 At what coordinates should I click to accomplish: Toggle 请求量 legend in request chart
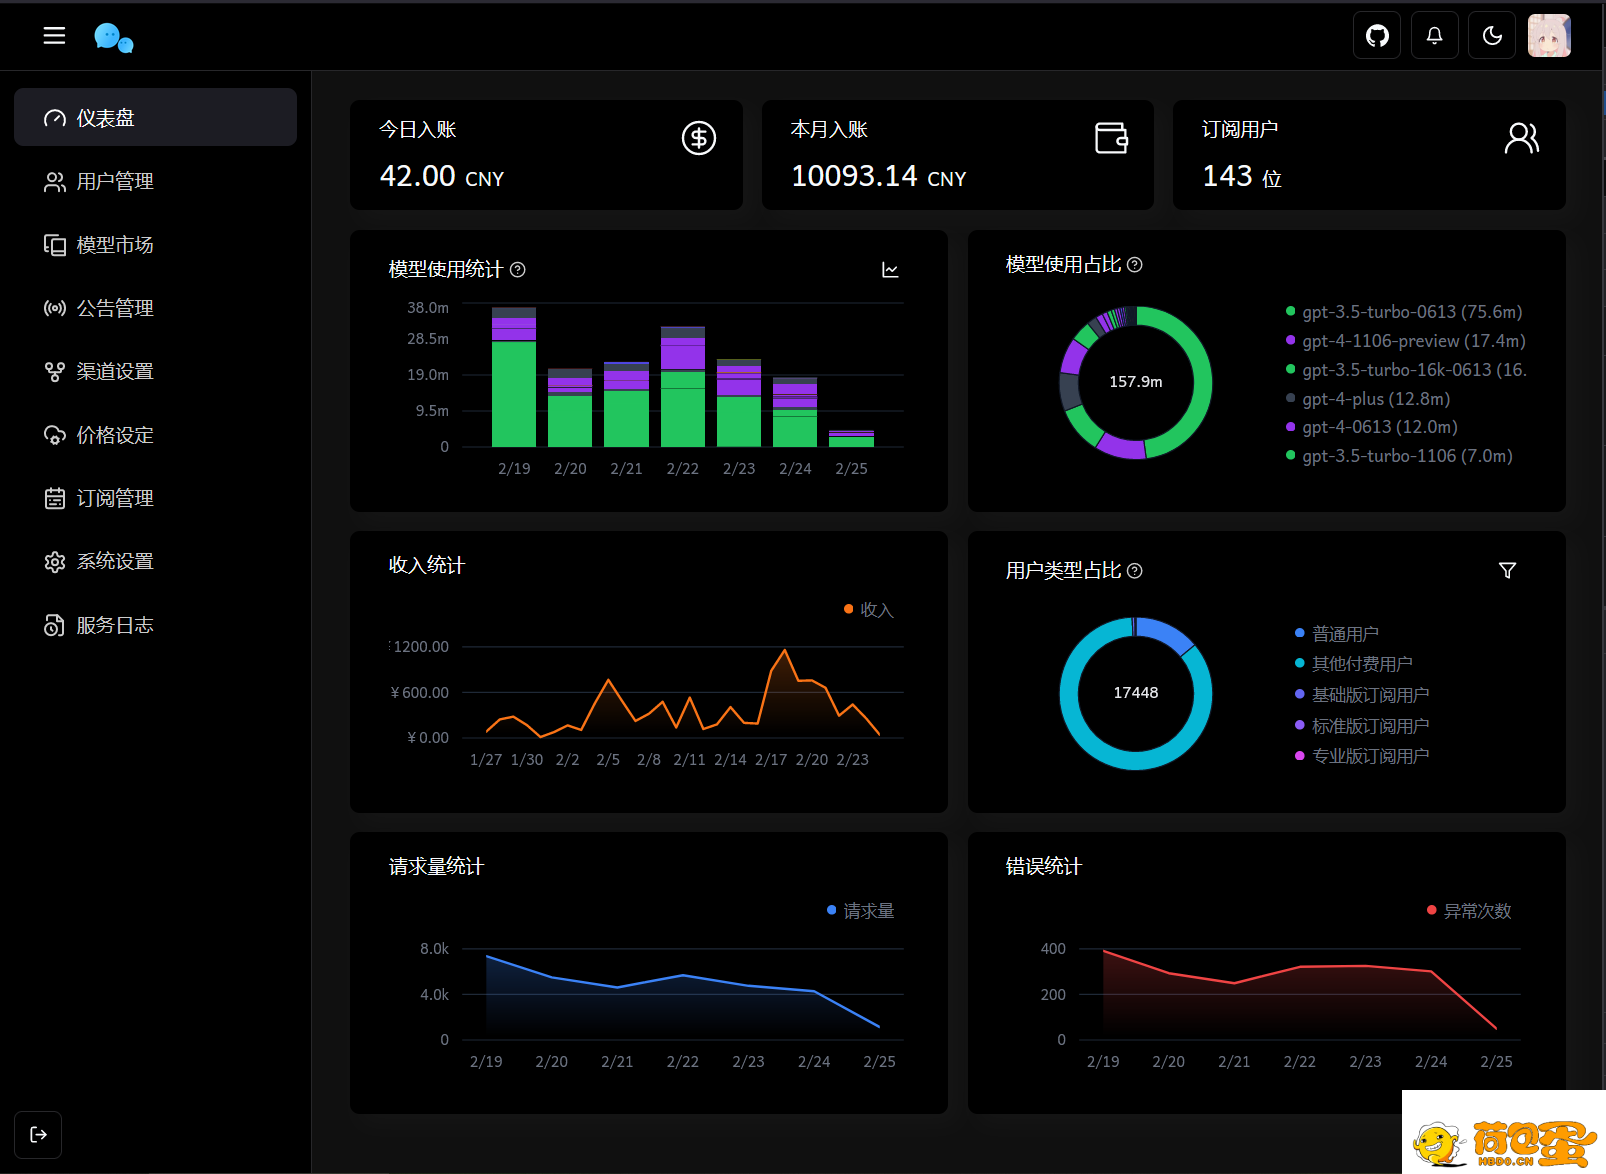click(x=861, y=911)
